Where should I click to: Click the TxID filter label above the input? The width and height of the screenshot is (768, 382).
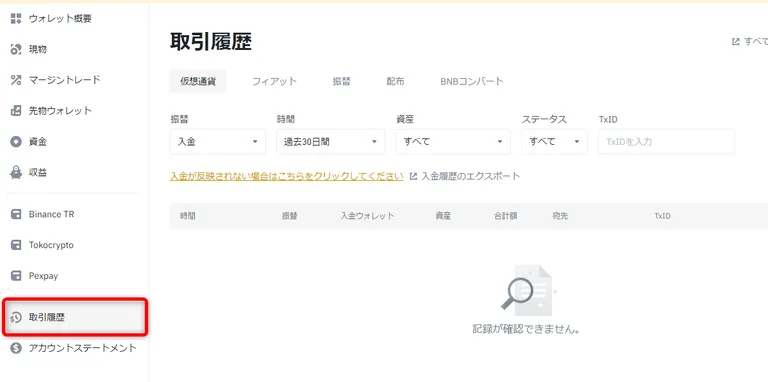pos(608,119)
